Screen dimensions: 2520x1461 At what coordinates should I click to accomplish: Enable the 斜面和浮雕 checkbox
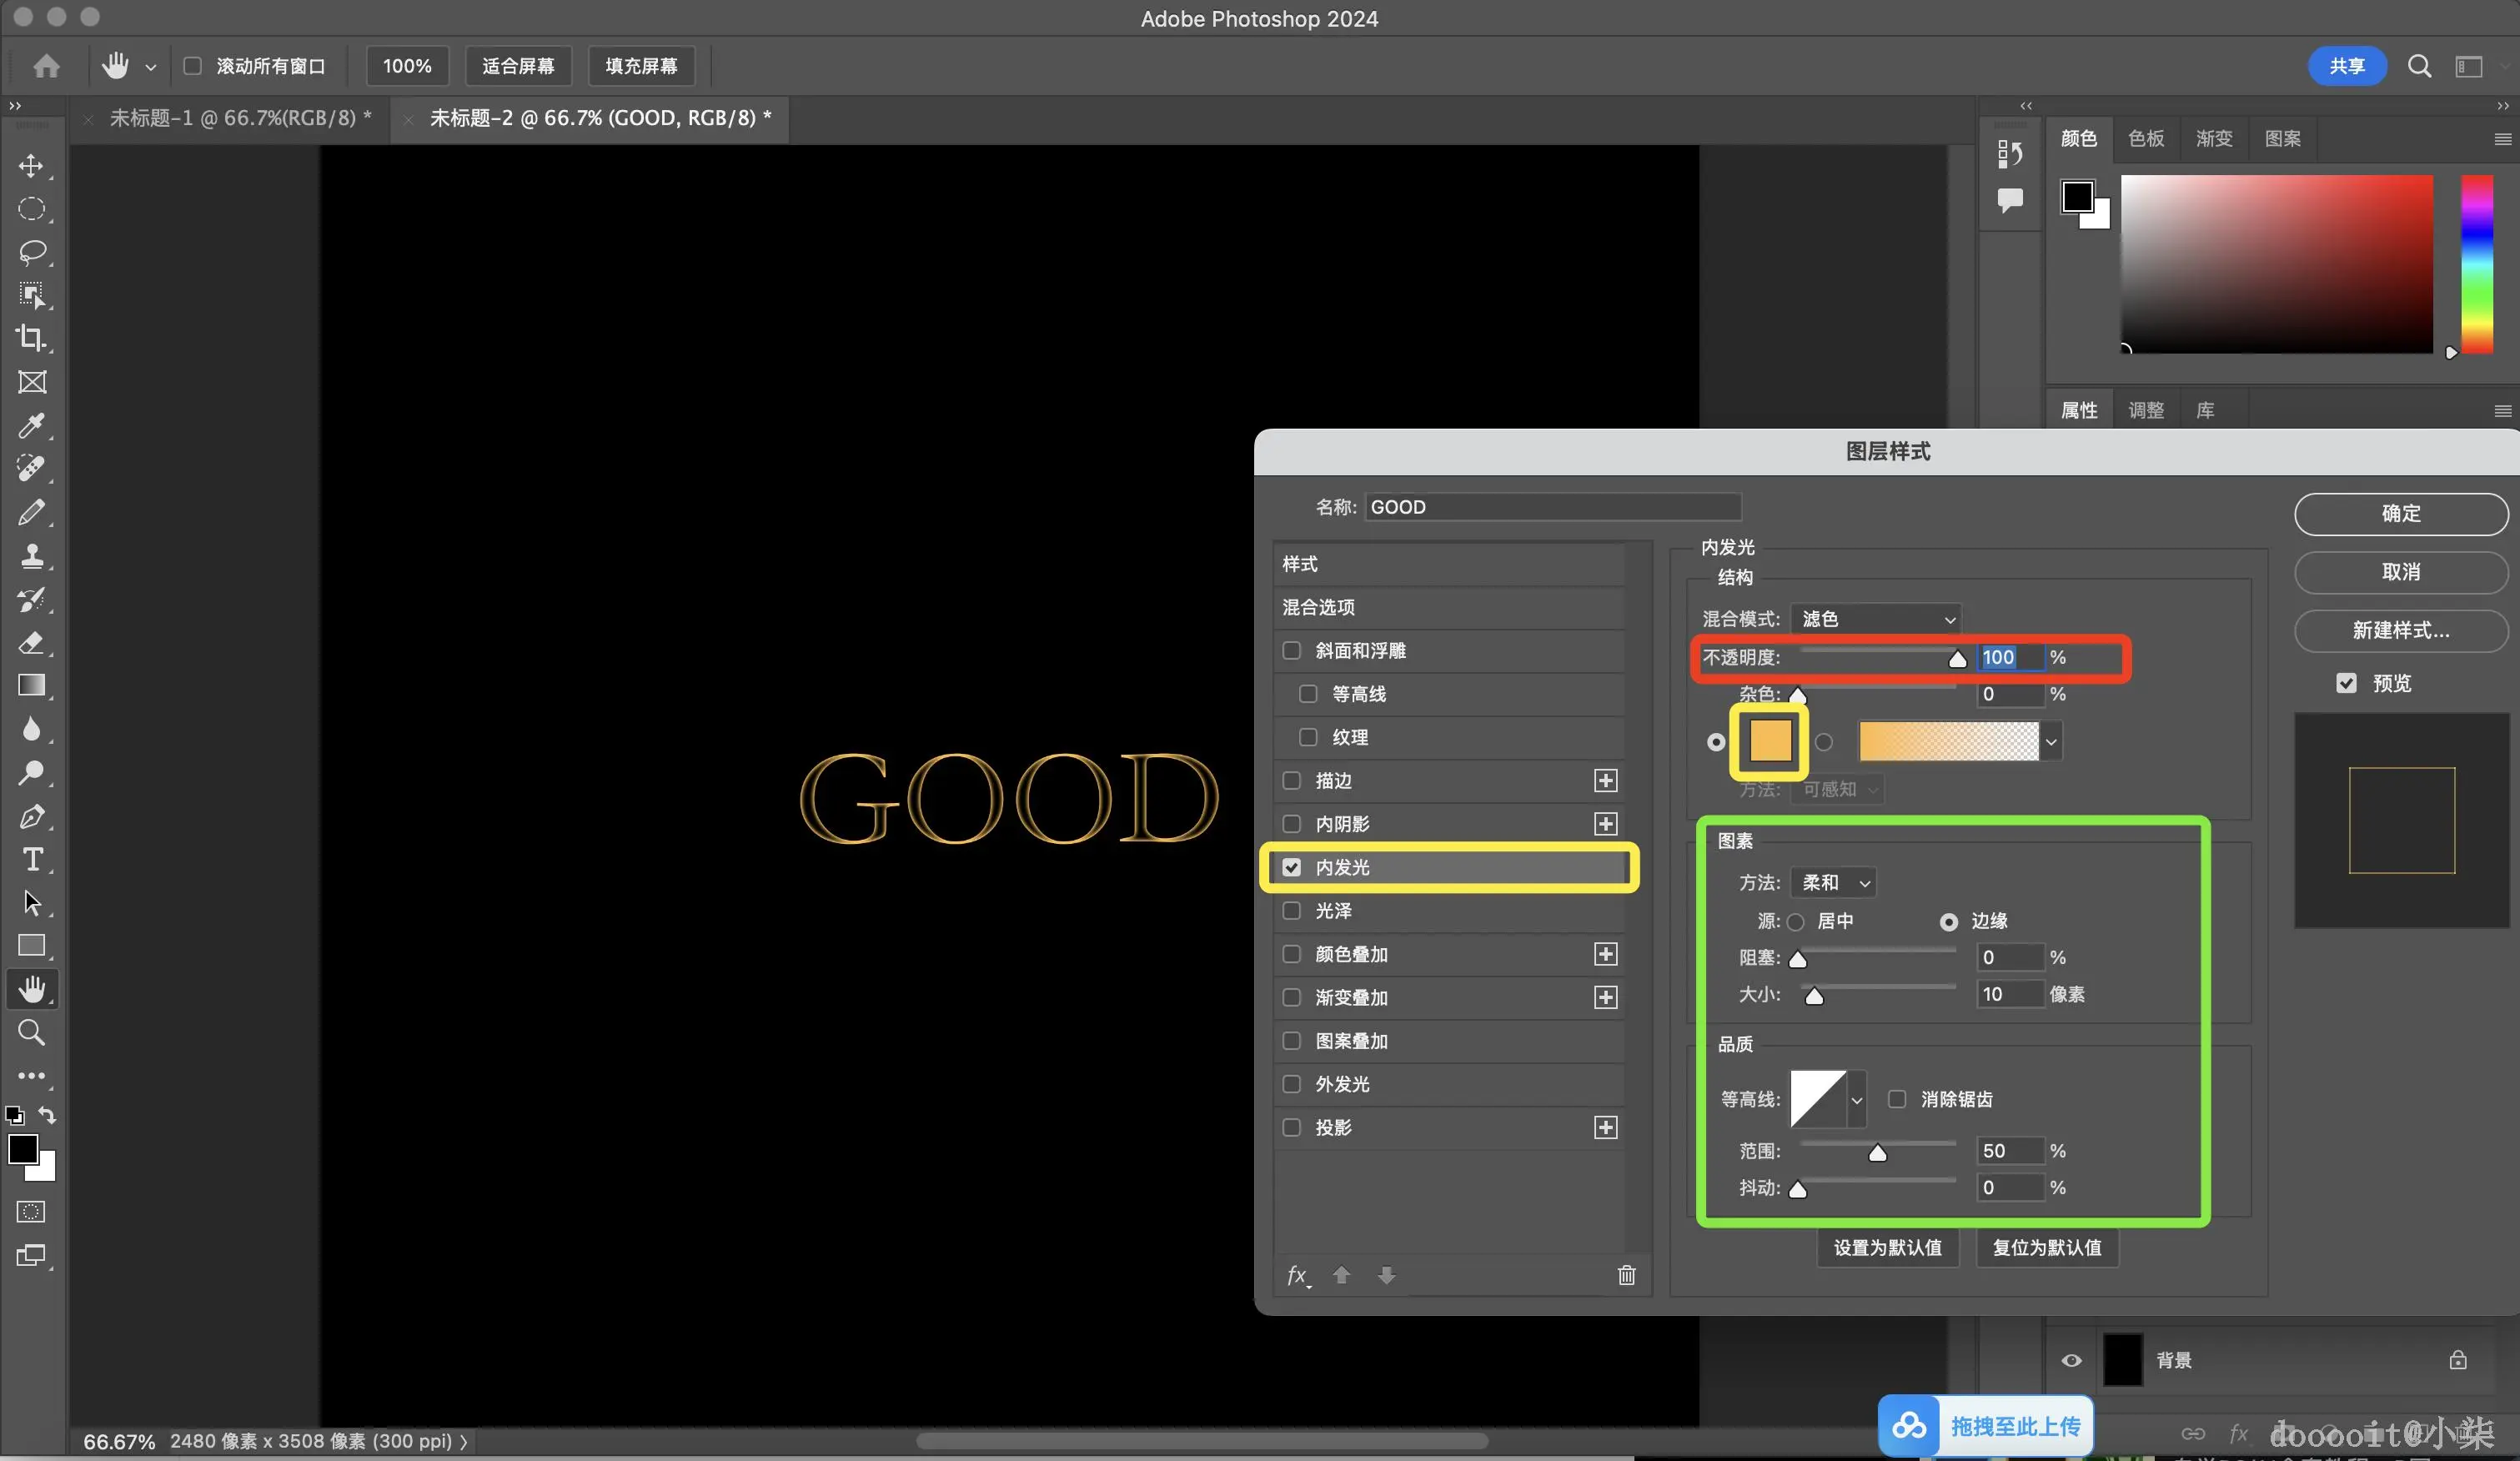point(1292,651)
